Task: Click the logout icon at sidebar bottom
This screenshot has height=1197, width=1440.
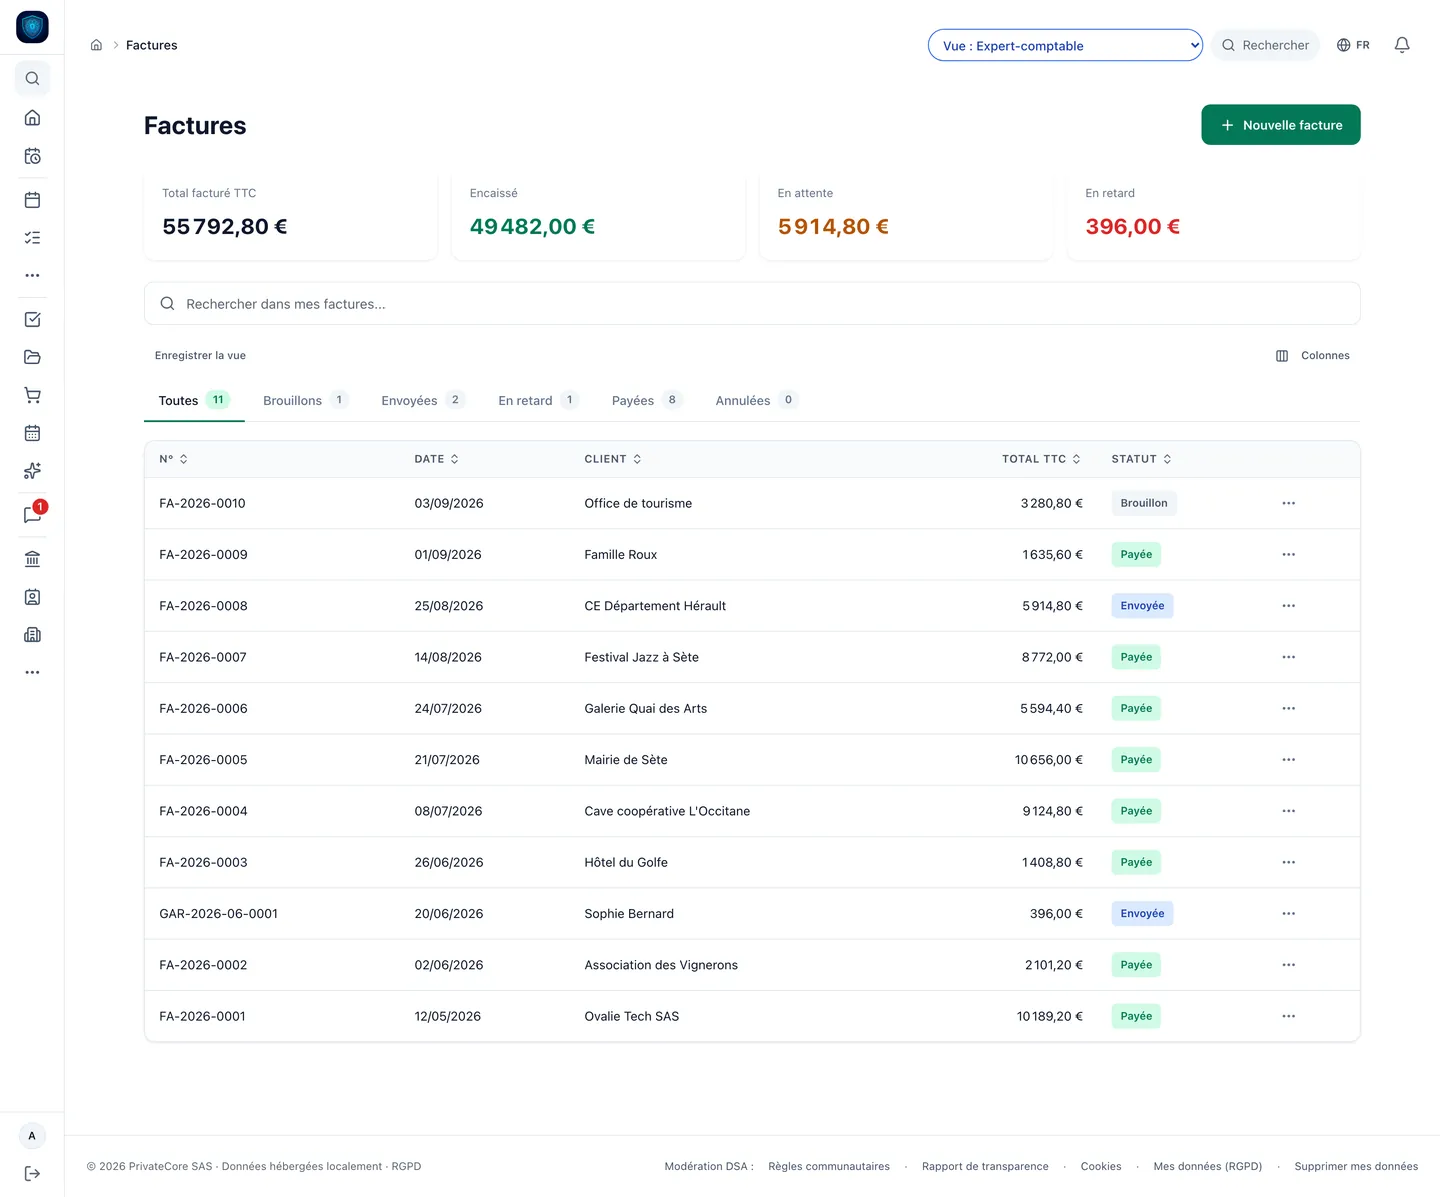Action: pos(32,1174)
